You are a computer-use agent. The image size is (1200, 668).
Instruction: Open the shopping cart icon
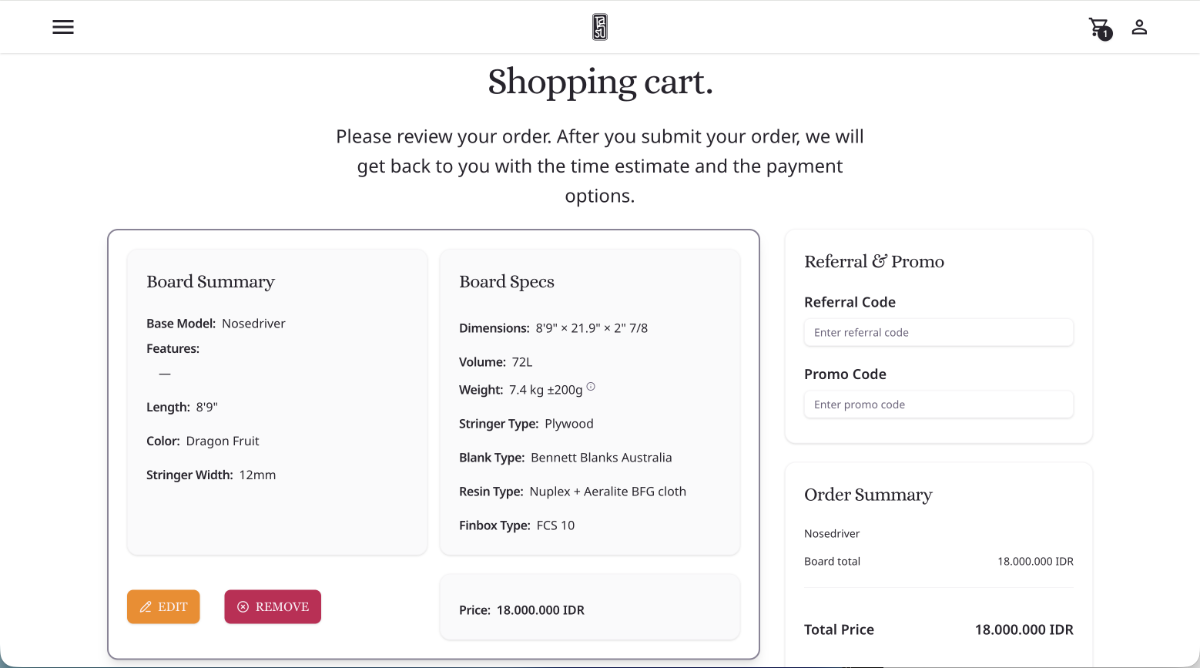point(1098,25)
